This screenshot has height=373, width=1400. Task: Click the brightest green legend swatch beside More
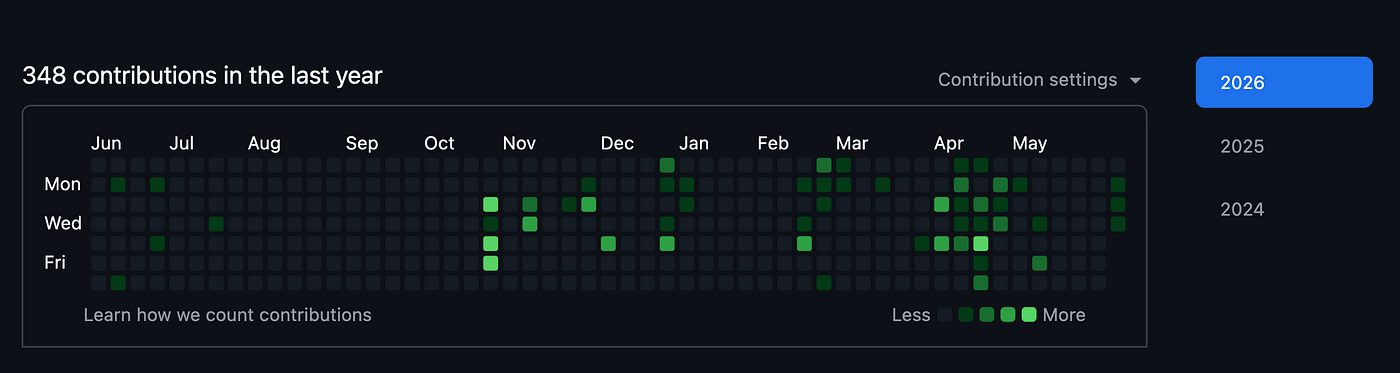click(1029, 315)
